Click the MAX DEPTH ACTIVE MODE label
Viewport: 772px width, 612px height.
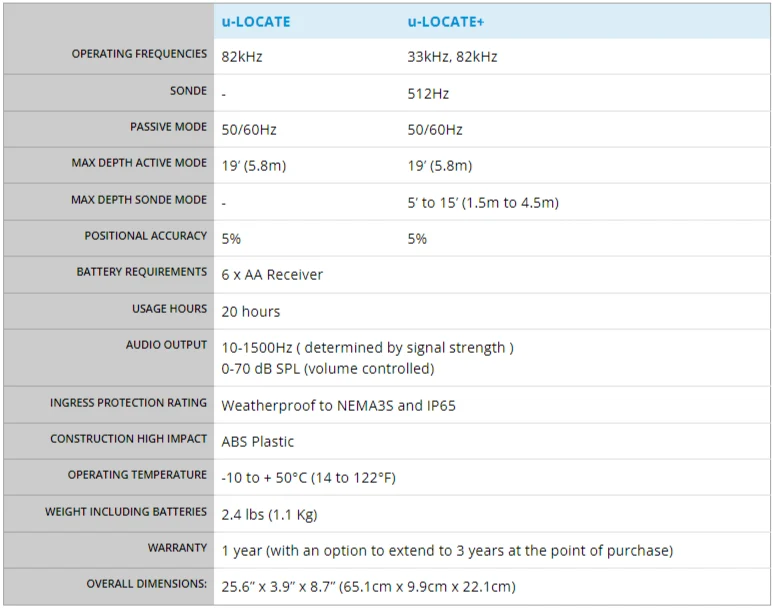(x=139, y=162)
